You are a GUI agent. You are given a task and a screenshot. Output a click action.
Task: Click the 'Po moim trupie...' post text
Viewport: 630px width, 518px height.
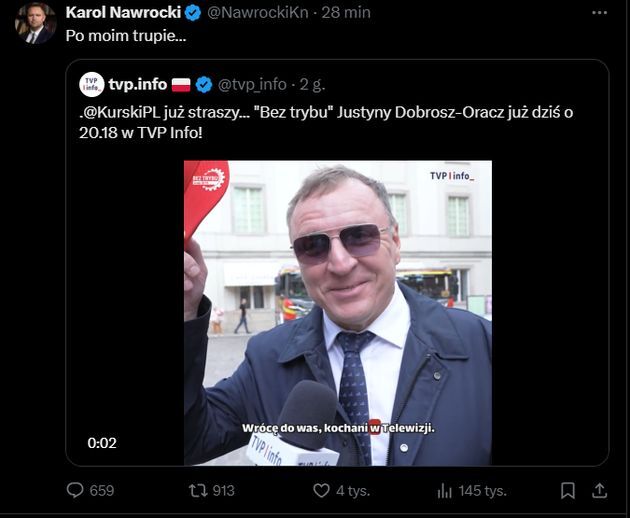pos(125,35)
